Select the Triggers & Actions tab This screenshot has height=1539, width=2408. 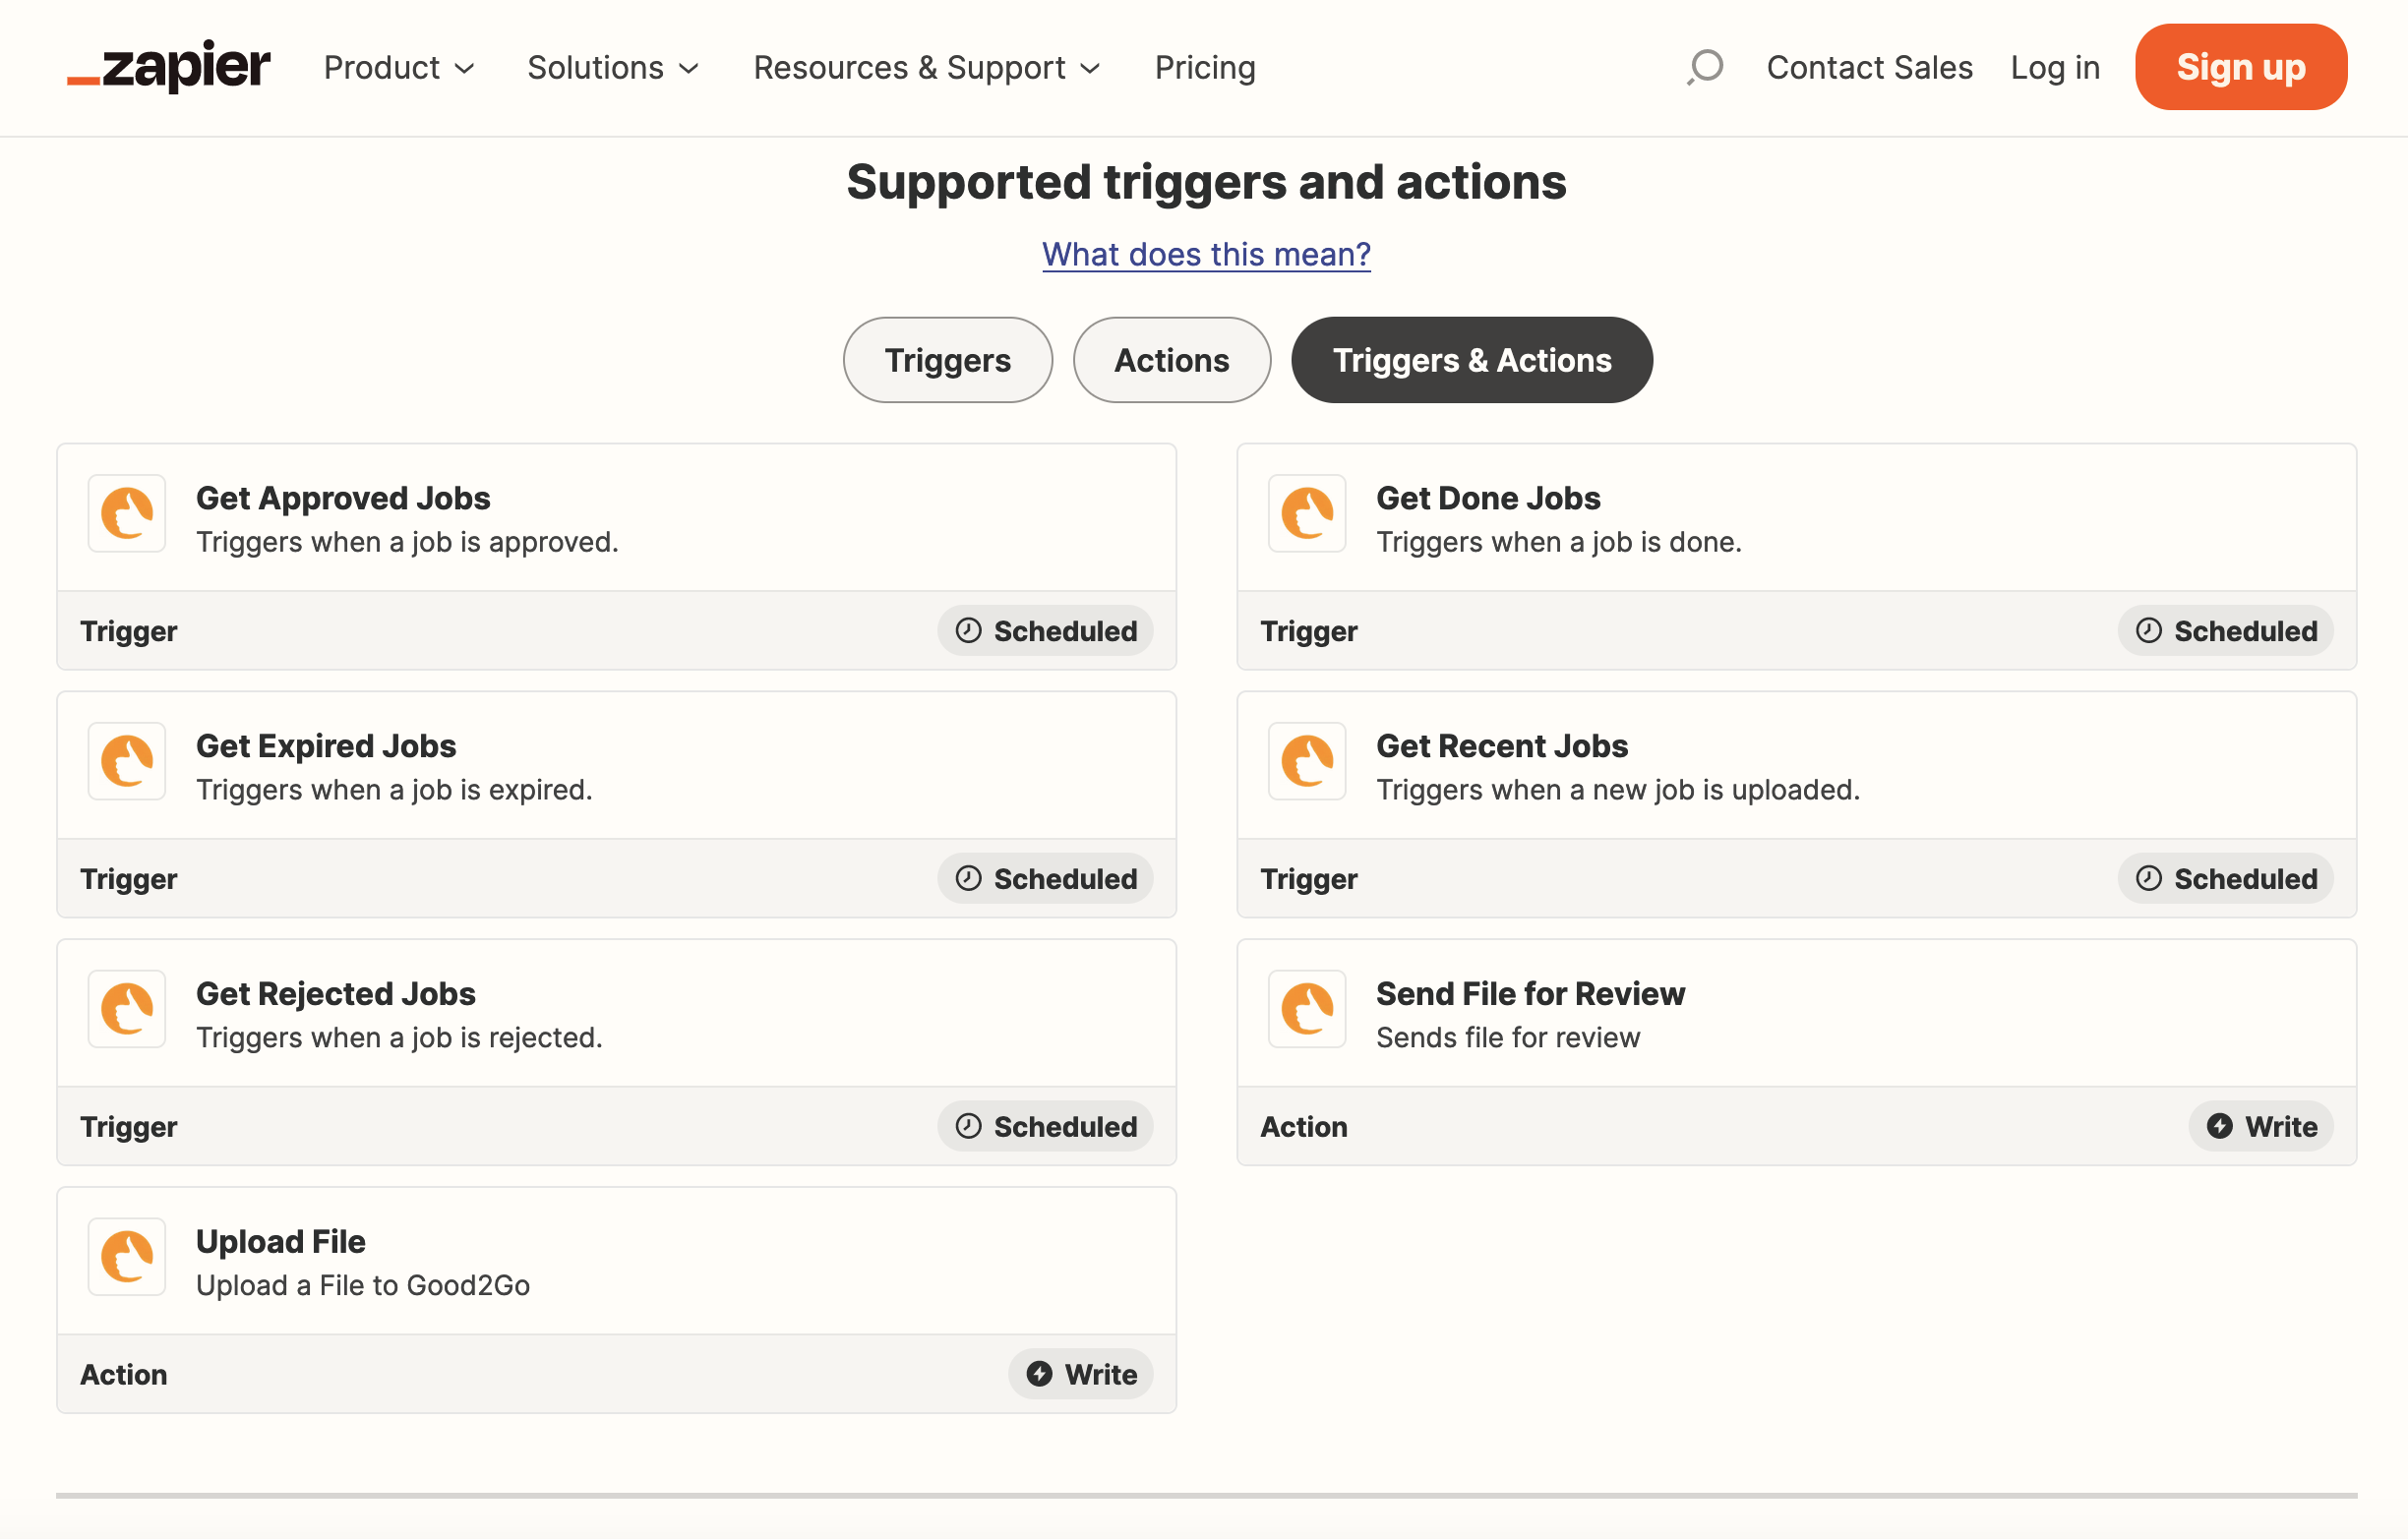click(1471, 360)
